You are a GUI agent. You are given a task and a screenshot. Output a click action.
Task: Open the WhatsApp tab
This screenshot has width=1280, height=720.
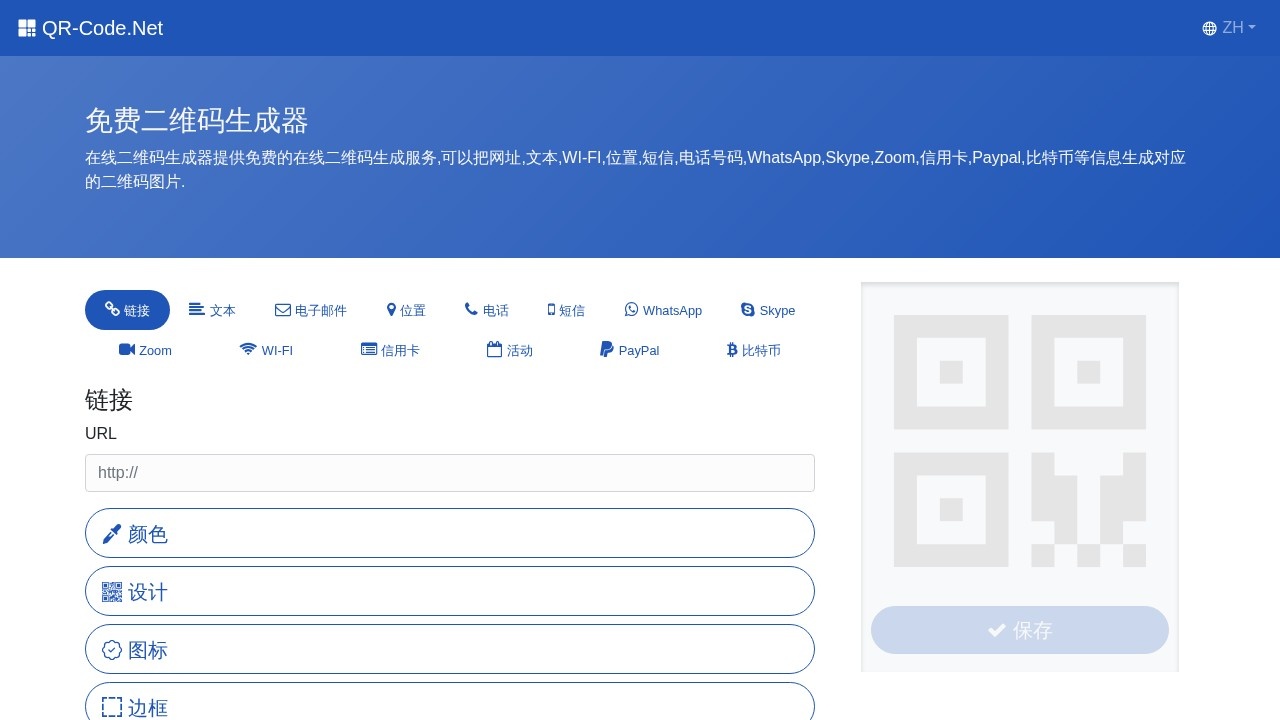point(663,310)
